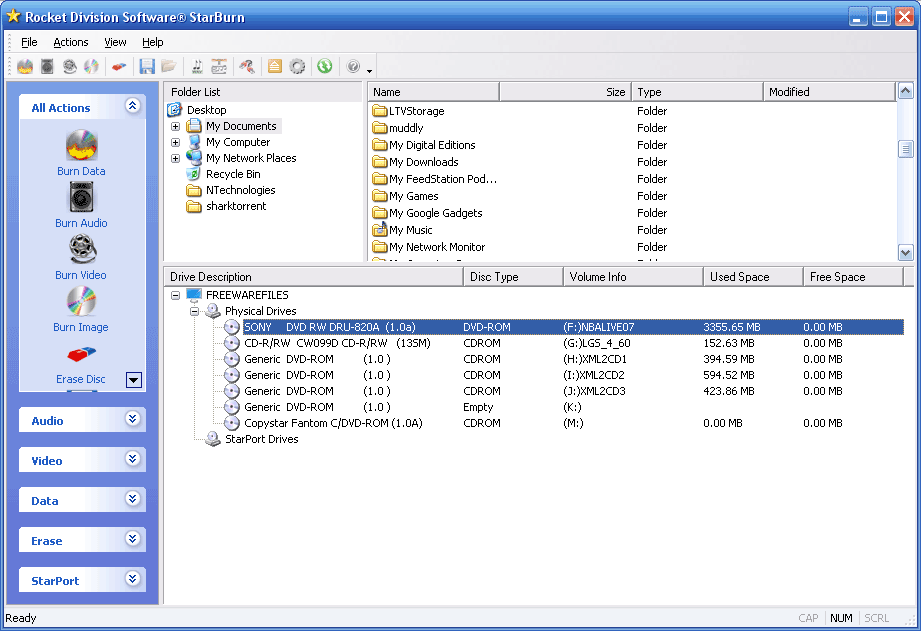Click file list scroll up arrow
Image resolution: width=921 pixels, height=631 pixels.
pos(906,91)
